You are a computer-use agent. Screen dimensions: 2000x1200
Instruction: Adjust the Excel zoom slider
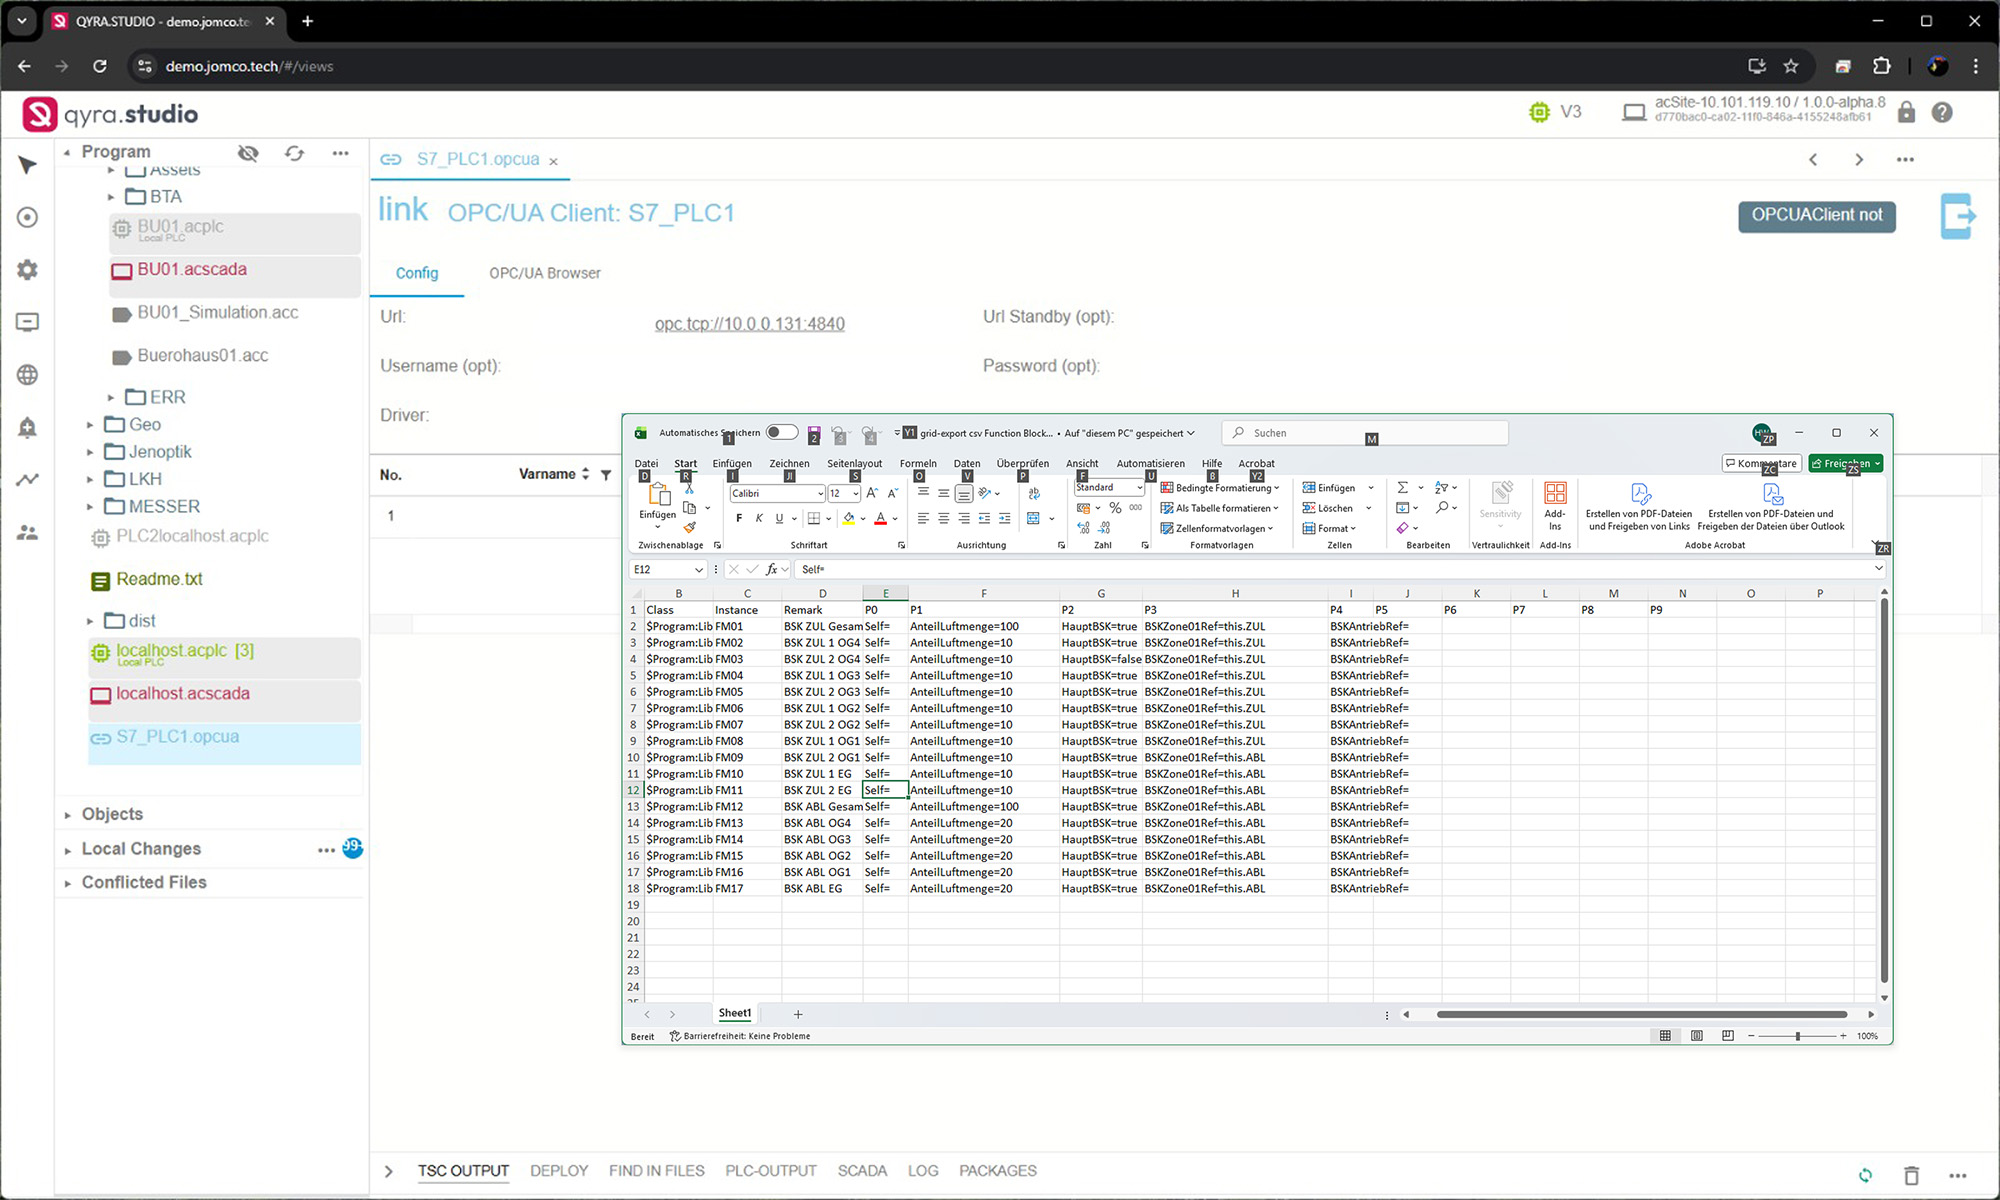(x=1797, y=1036)
